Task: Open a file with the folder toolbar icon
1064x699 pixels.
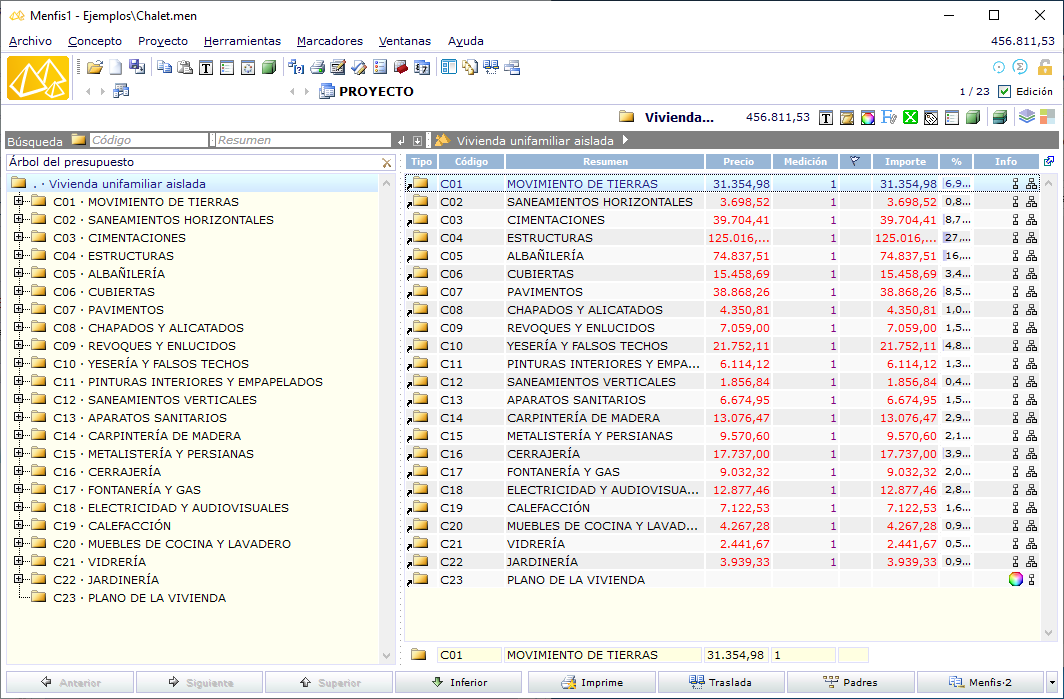Action: [95, 67]
